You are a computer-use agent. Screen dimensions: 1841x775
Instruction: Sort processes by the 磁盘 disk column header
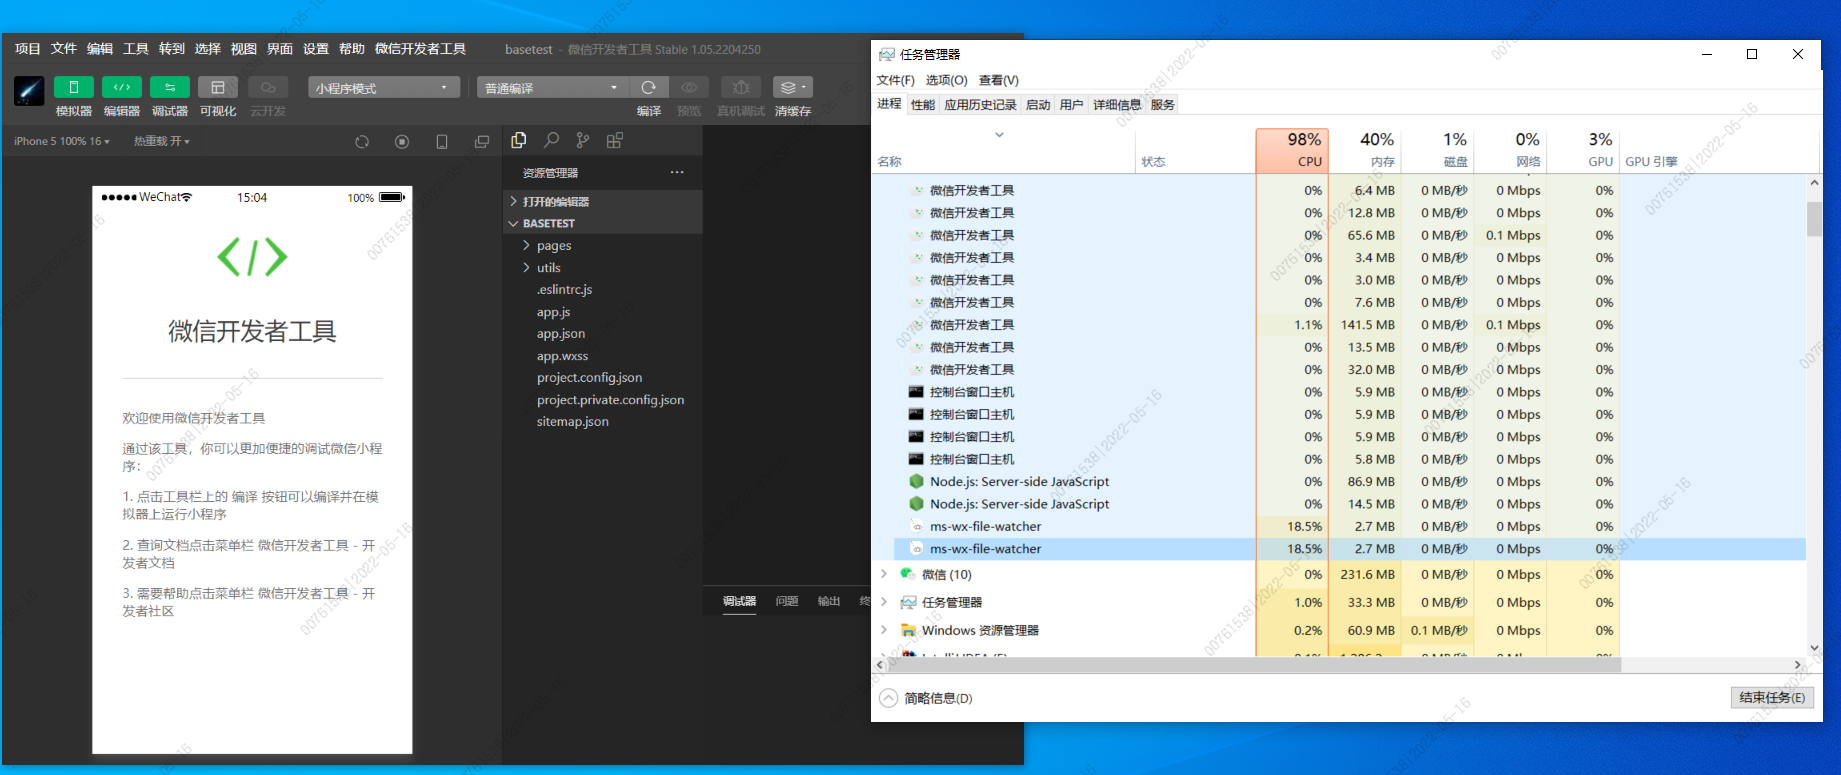coord(1437,150)
